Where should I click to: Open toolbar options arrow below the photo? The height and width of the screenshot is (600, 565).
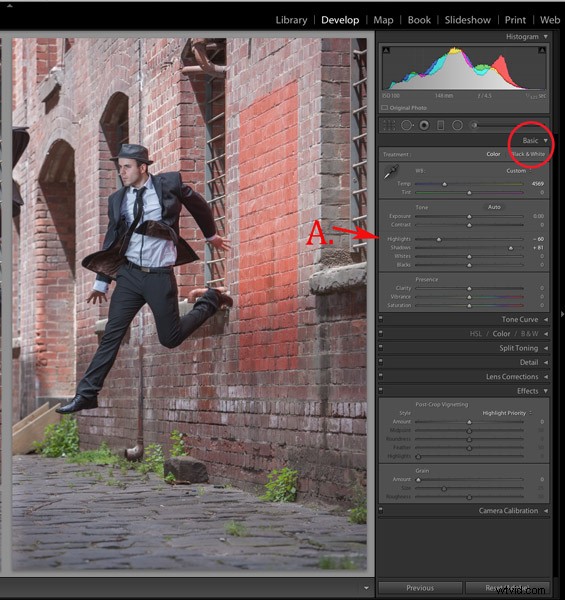pos(366,588)
